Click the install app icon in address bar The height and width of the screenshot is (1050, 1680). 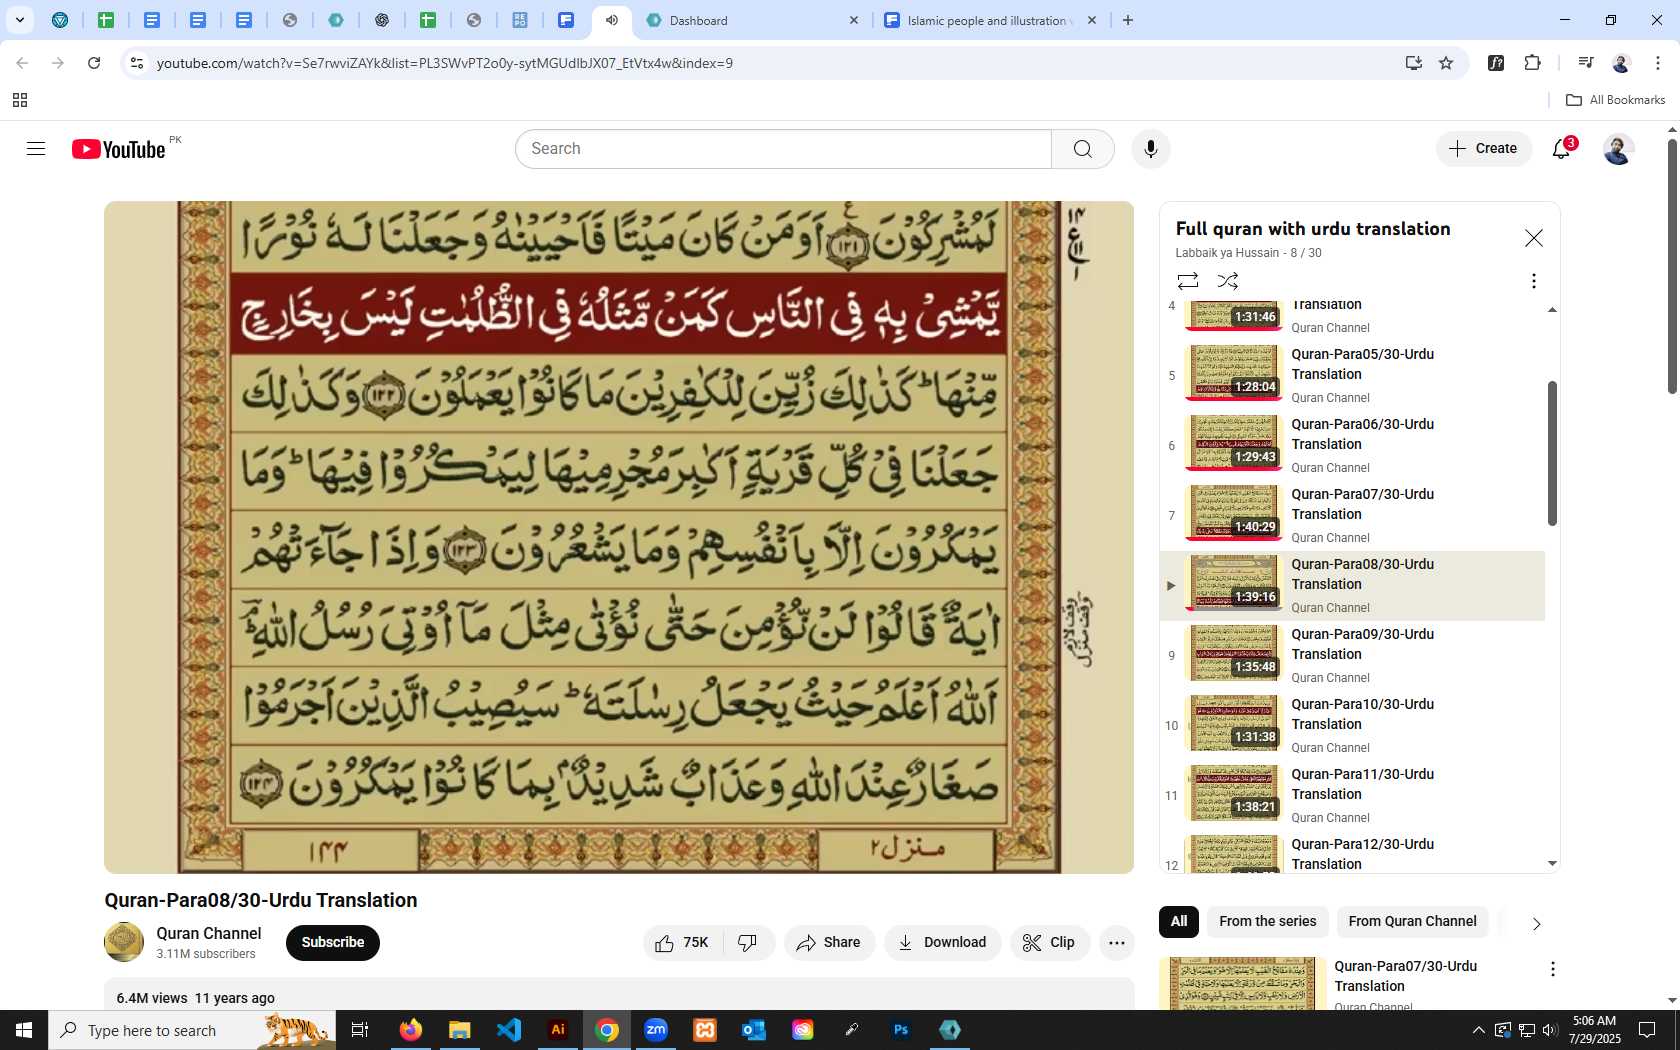(1413, 63)
